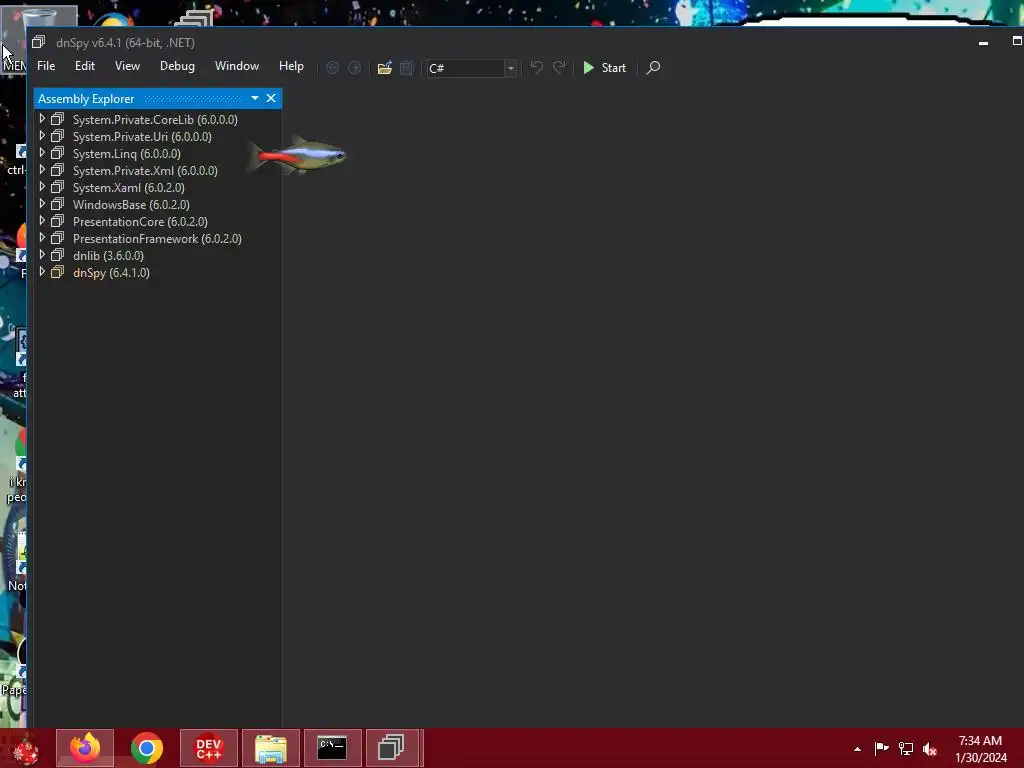Screen dimensions: 1024x768
Task: Select dnlib (3.6.0.0) entry
Action: [108, 255]
